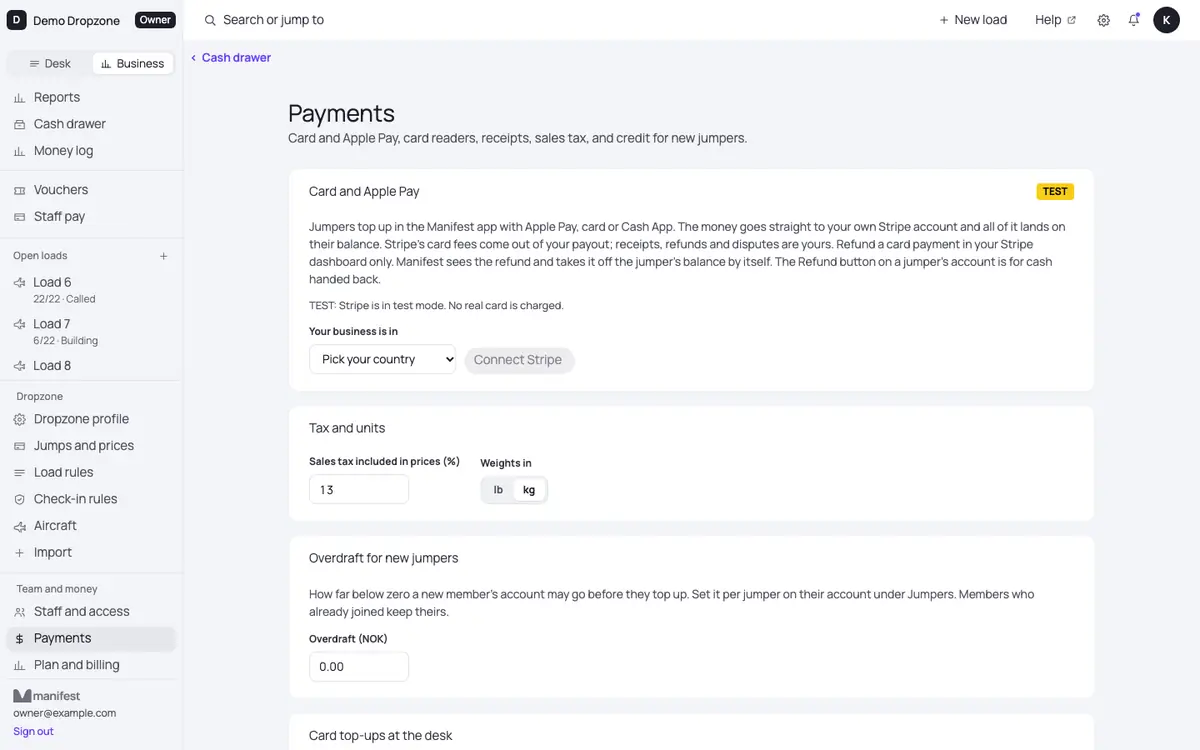This screenshot has width=1200, height=750.
Task: Open Dropzone profile settings
Action: point(91,420)
